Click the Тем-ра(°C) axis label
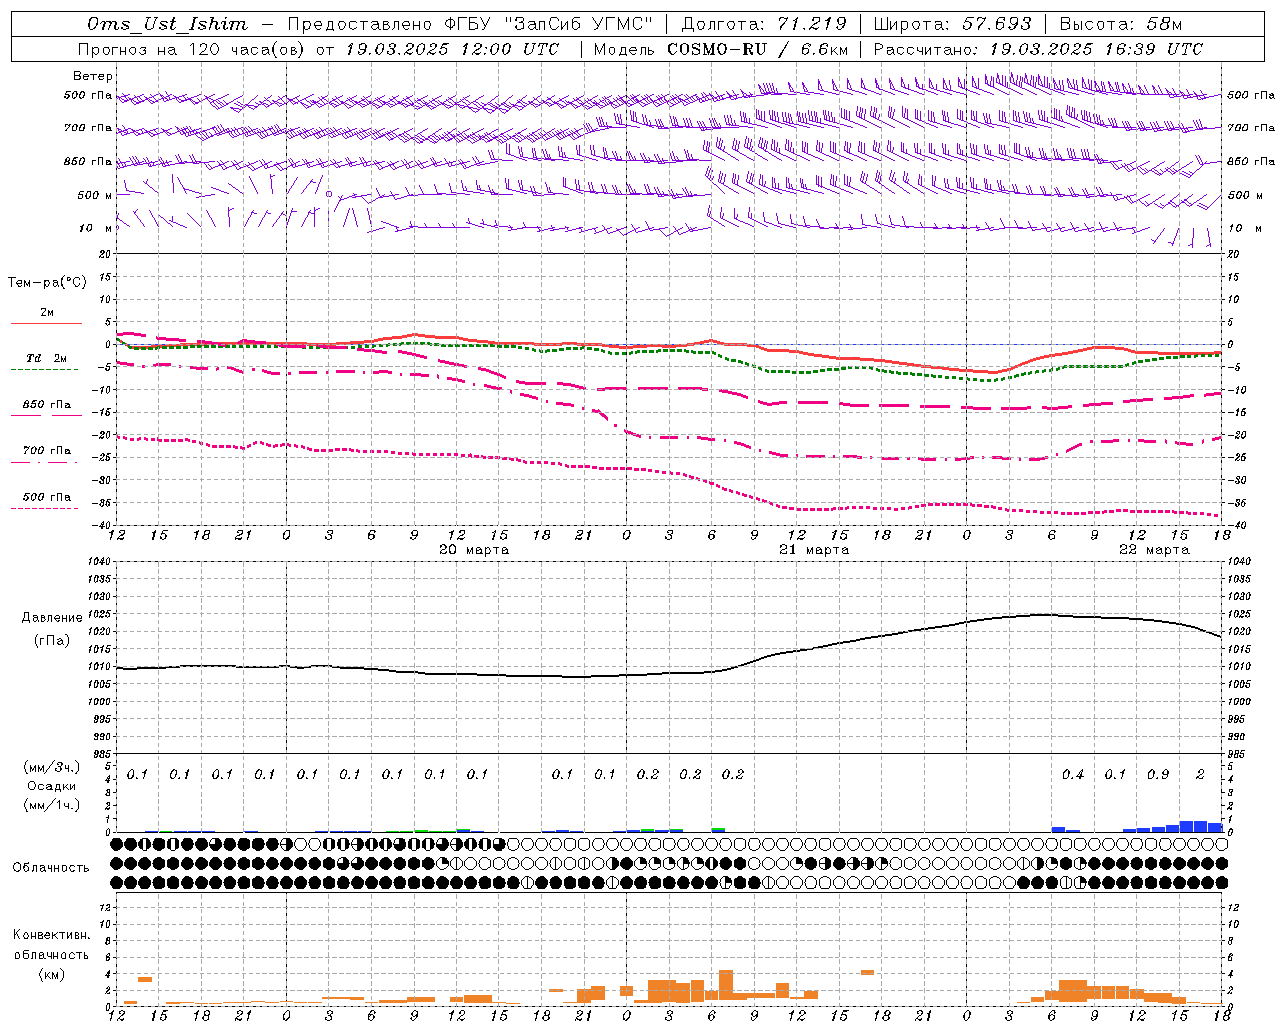The height and width of the screenshot is (1024, 1280). tap(47, 283)
